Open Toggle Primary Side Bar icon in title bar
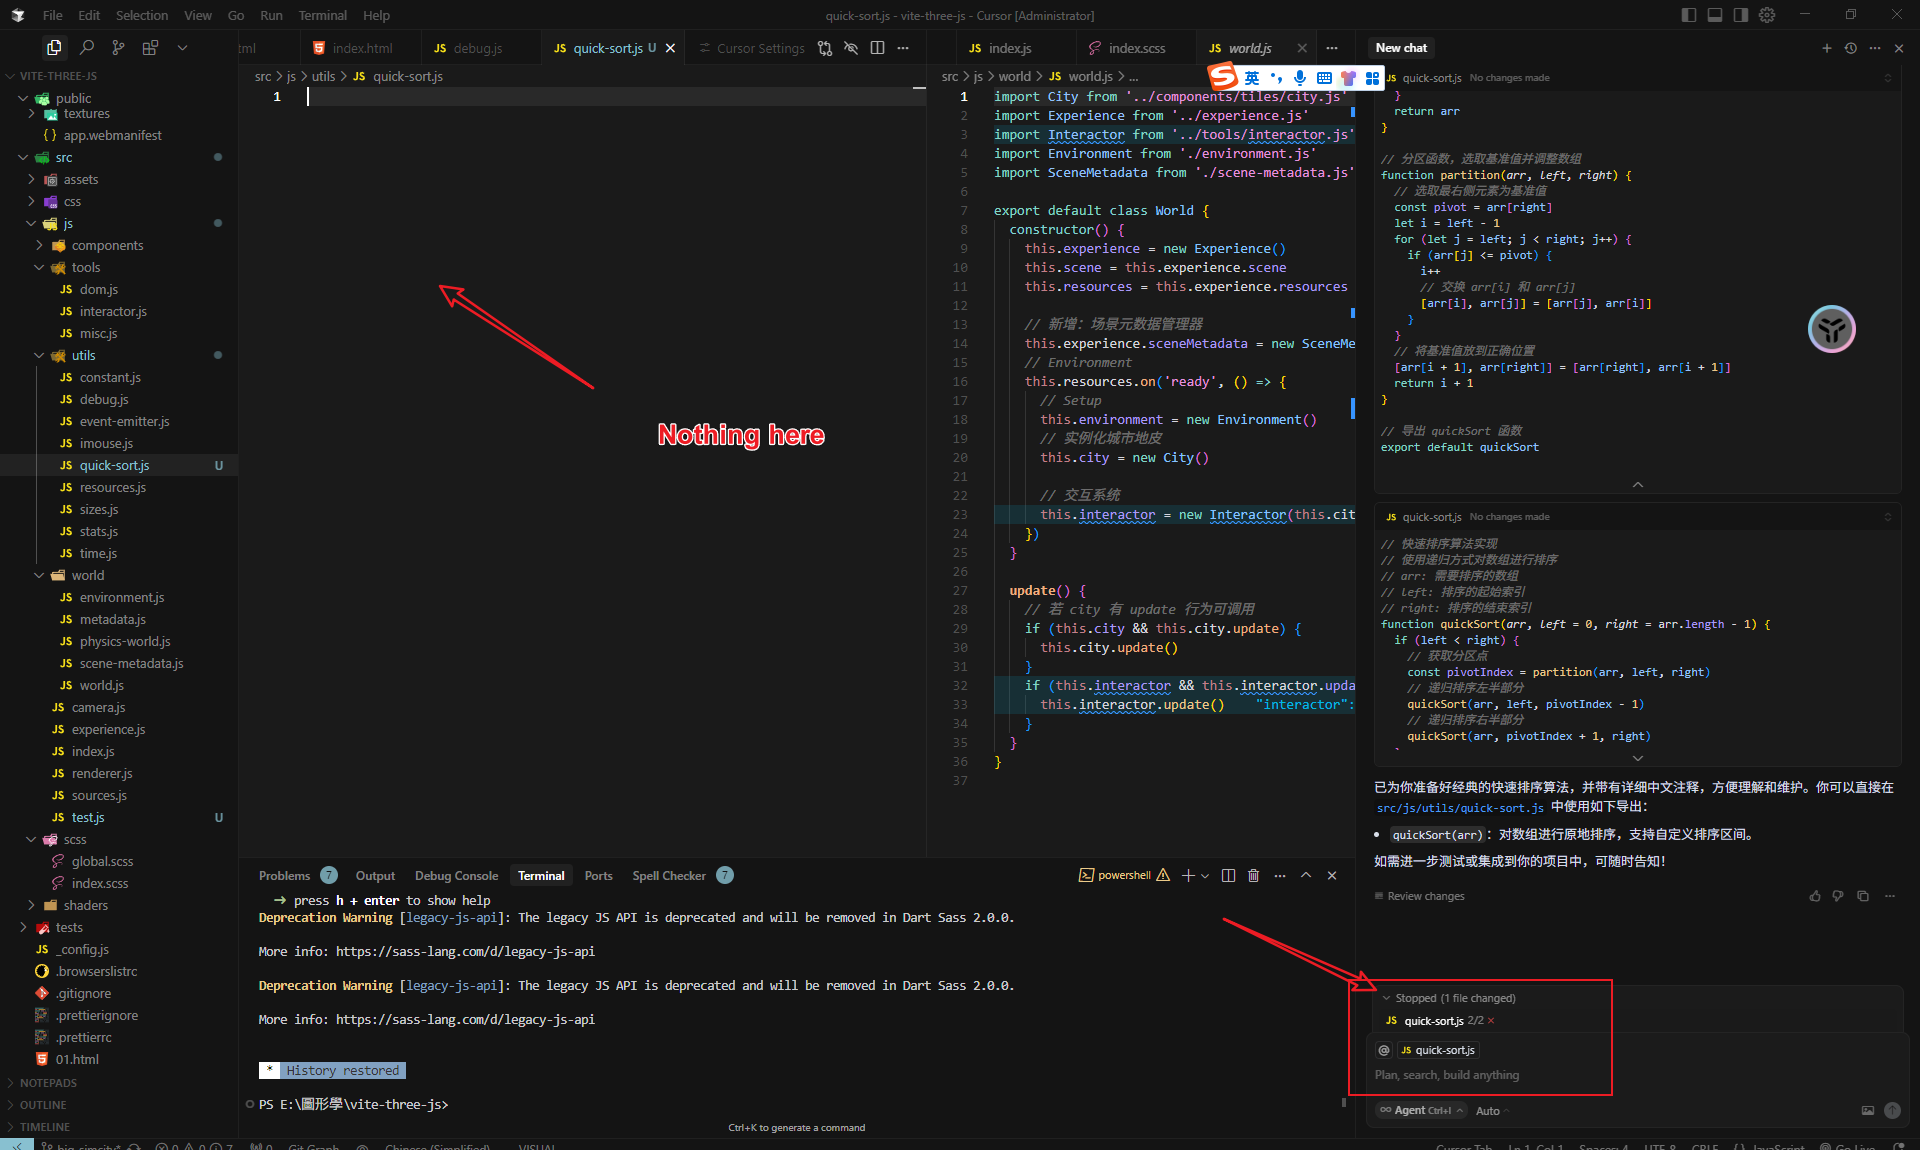1920x1150 pixels. [x=1688, y=15]
